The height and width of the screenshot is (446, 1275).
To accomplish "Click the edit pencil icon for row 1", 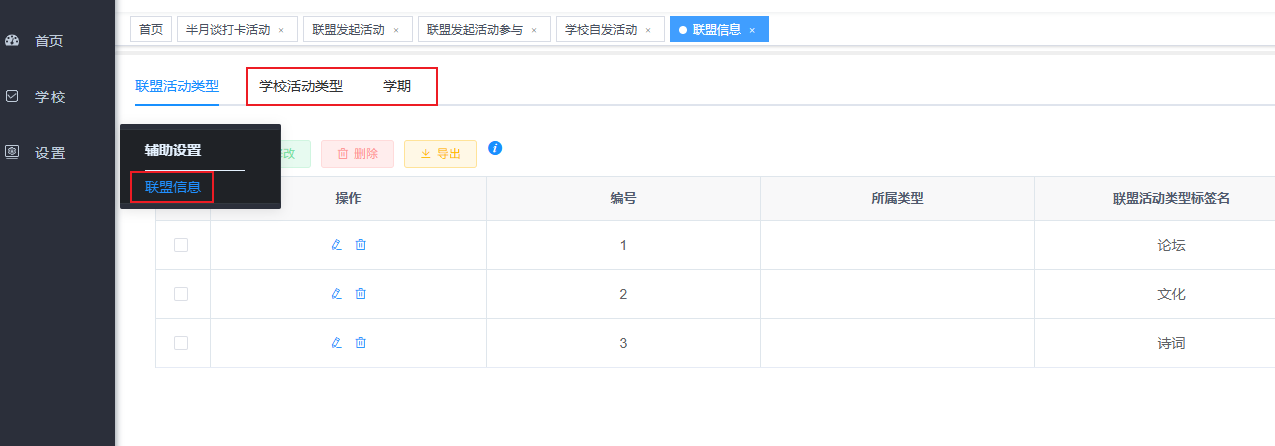I will (x=336, y=245).
